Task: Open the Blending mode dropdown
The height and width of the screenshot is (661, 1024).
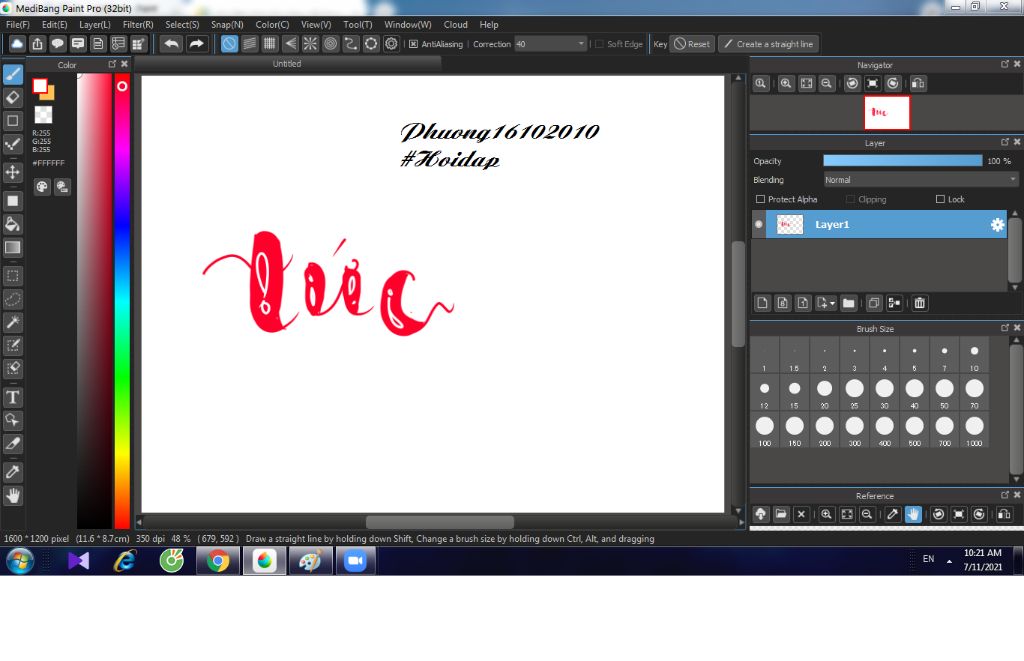Action: coord(921,180)
